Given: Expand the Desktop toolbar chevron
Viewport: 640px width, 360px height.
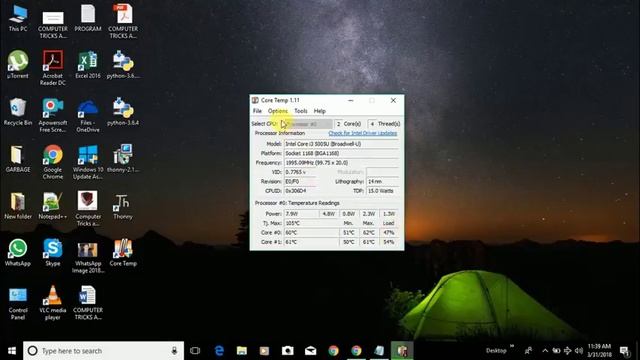Looking at the screenshot, I should [511, 347].
